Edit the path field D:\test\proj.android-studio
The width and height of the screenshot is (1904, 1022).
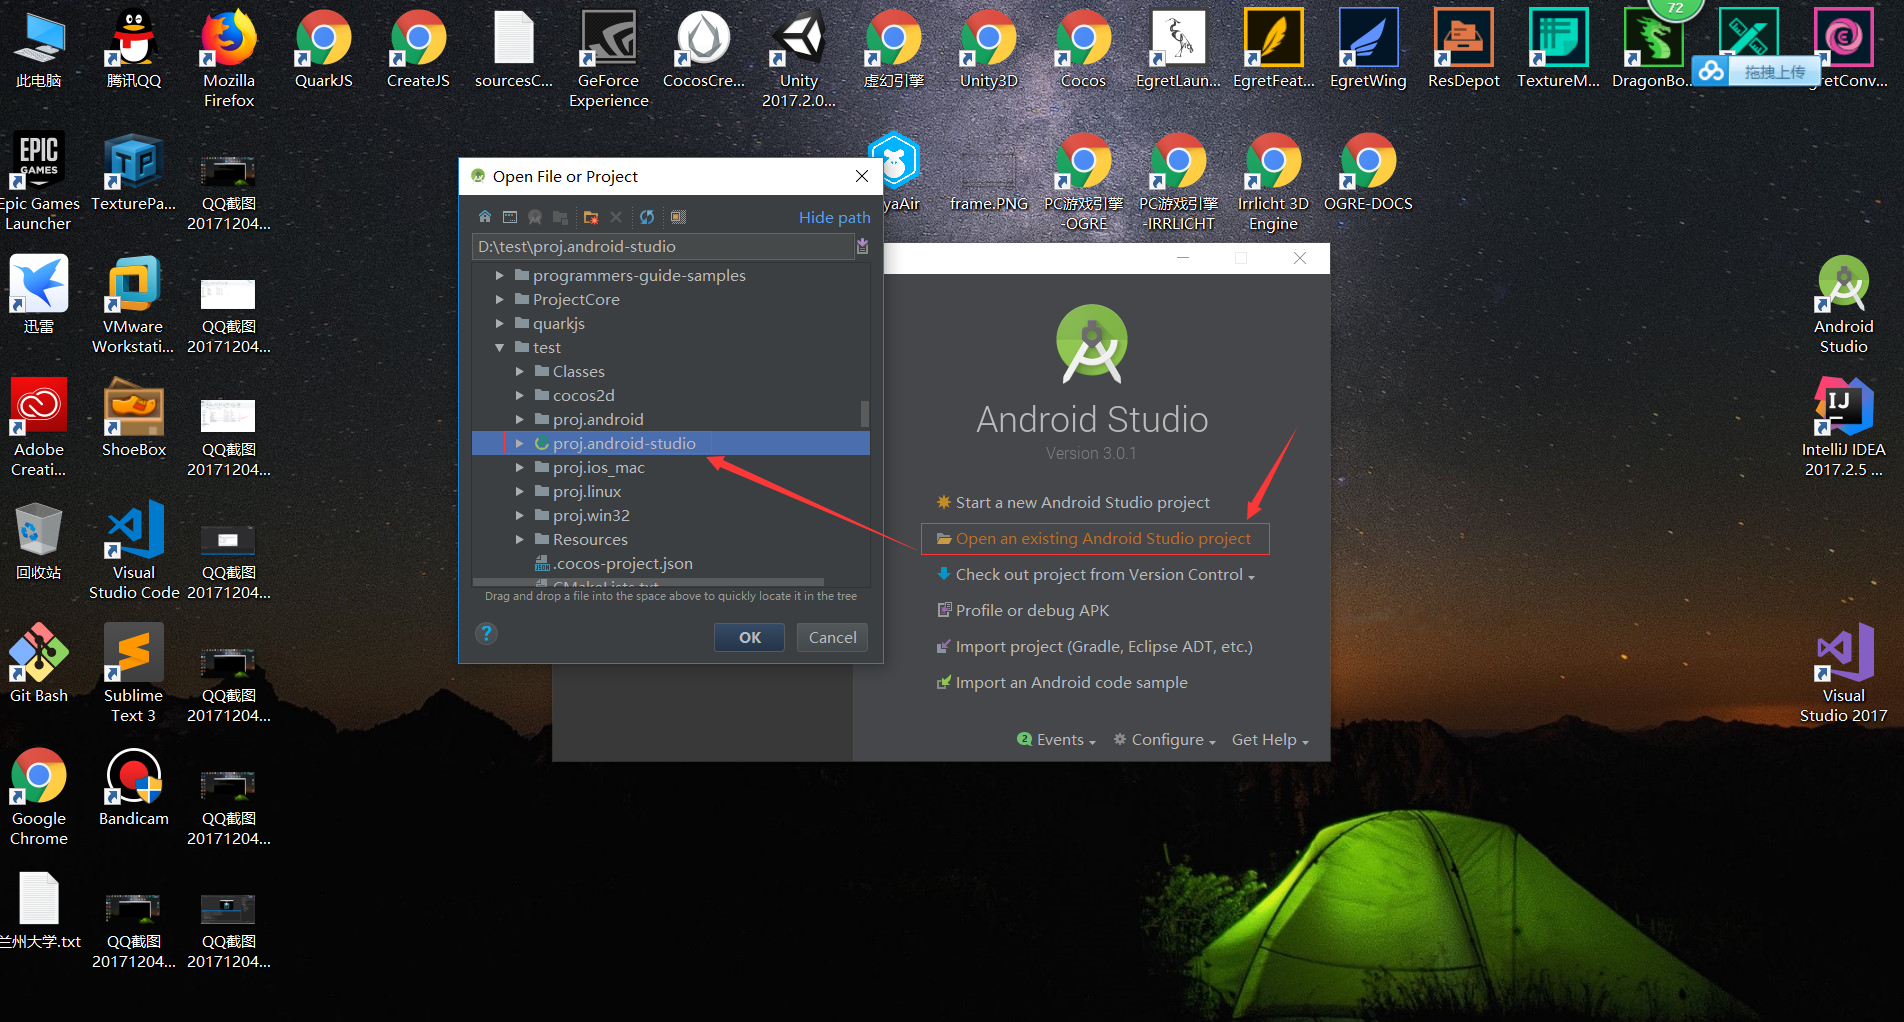coord(663,246)
